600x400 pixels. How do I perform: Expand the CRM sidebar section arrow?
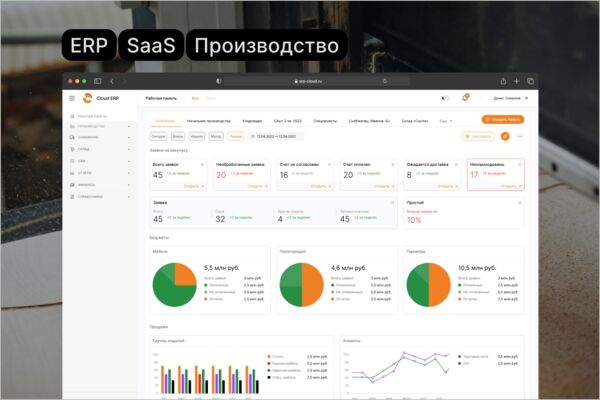129,161
